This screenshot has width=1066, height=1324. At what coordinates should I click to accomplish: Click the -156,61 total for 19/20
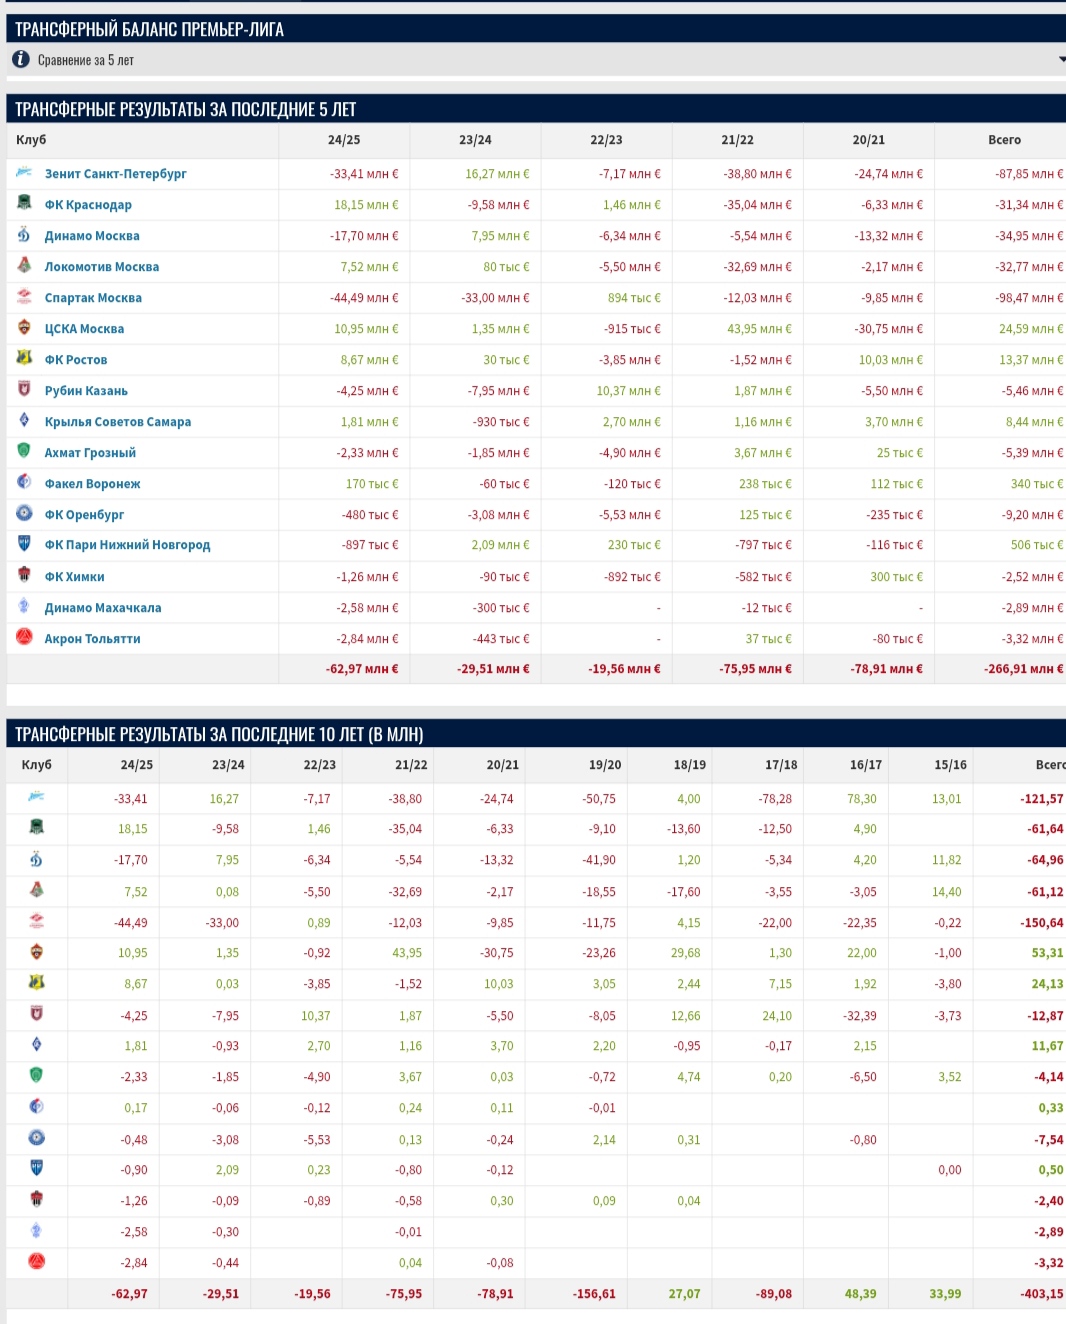(x=594, y=1294)
